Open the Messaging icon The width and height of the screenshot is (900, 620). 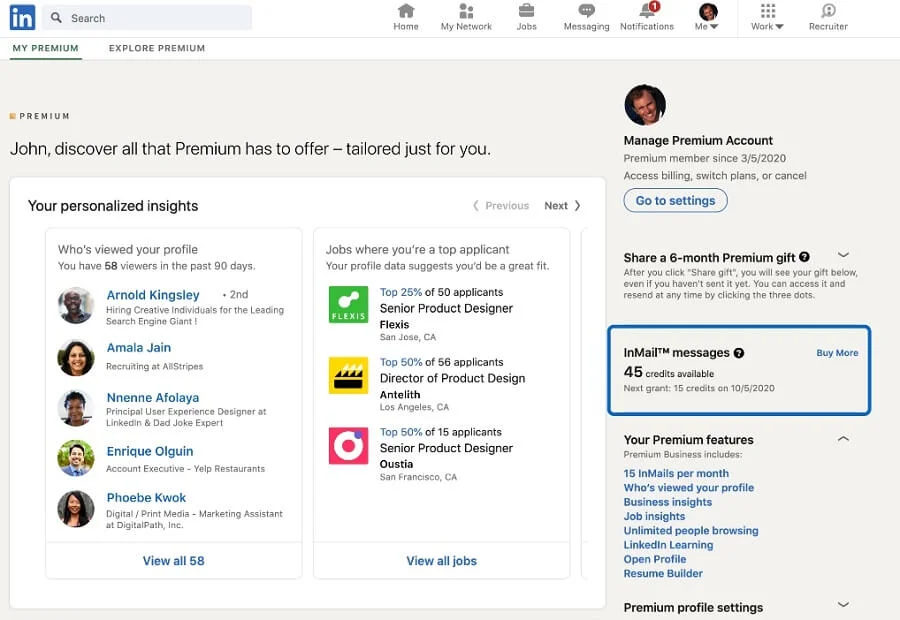[586, 12]
